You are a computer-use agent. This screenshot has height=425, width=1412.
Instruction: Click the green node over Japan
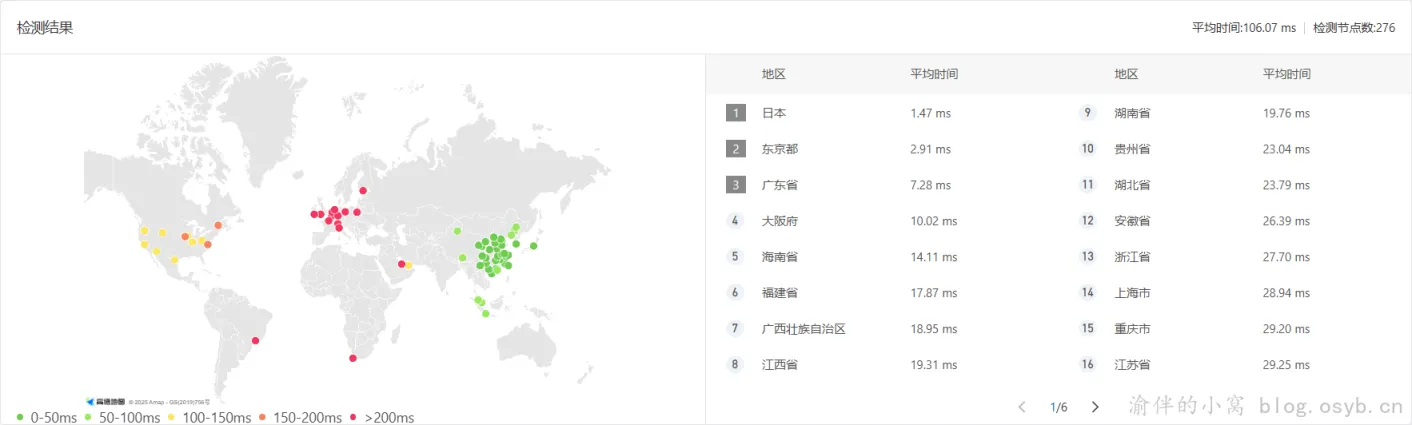pos(534,246)
